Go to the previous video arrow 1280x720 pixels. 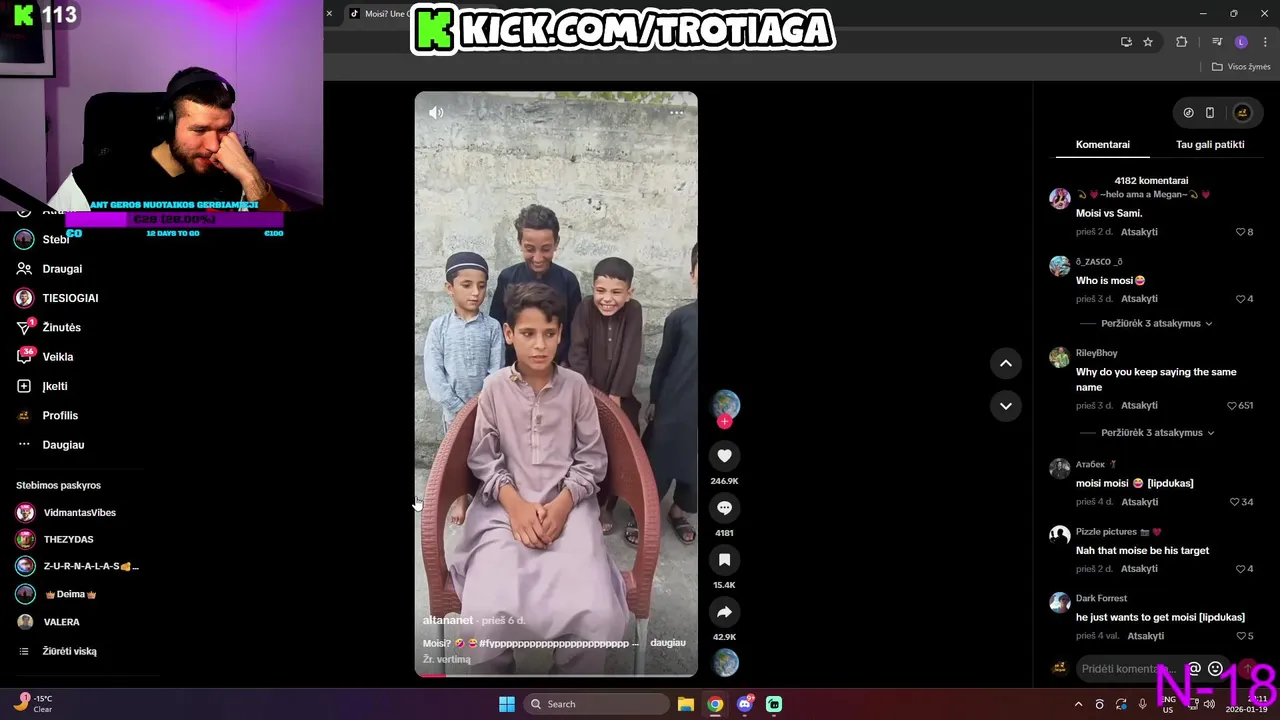[x=1006, y=363]
